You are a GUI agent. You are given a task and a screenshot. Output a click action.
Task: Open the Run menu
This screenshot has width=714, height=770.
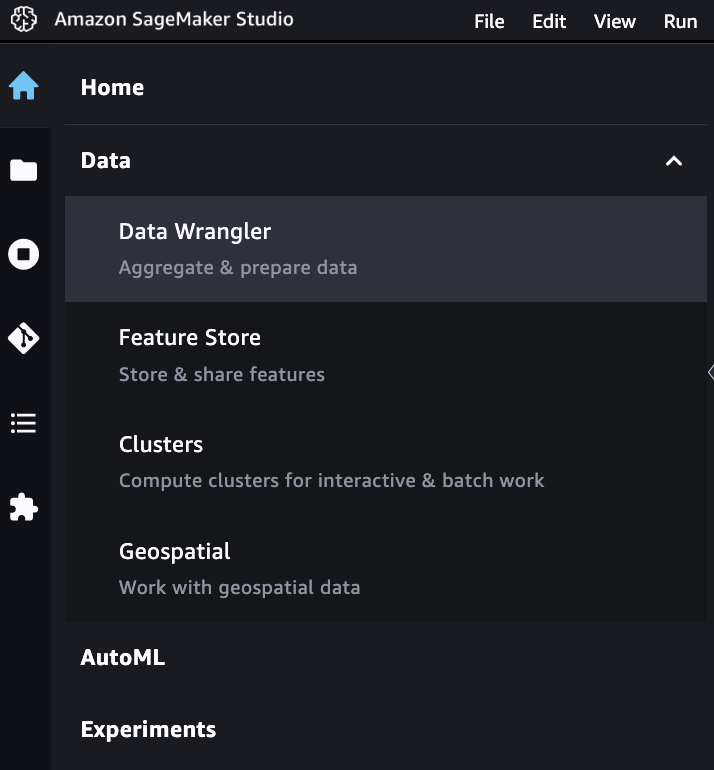click(680, 21)
